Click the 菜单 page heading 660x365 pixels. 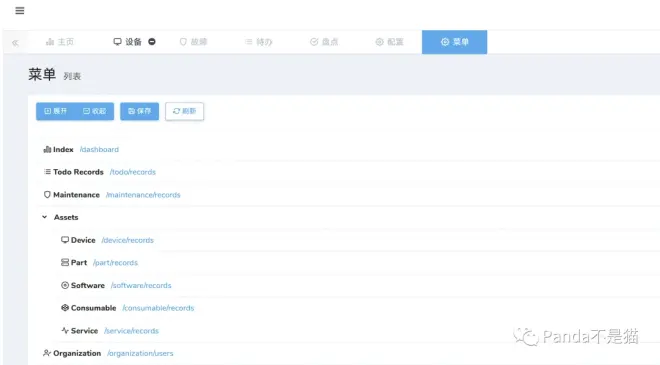click(42, 75)
